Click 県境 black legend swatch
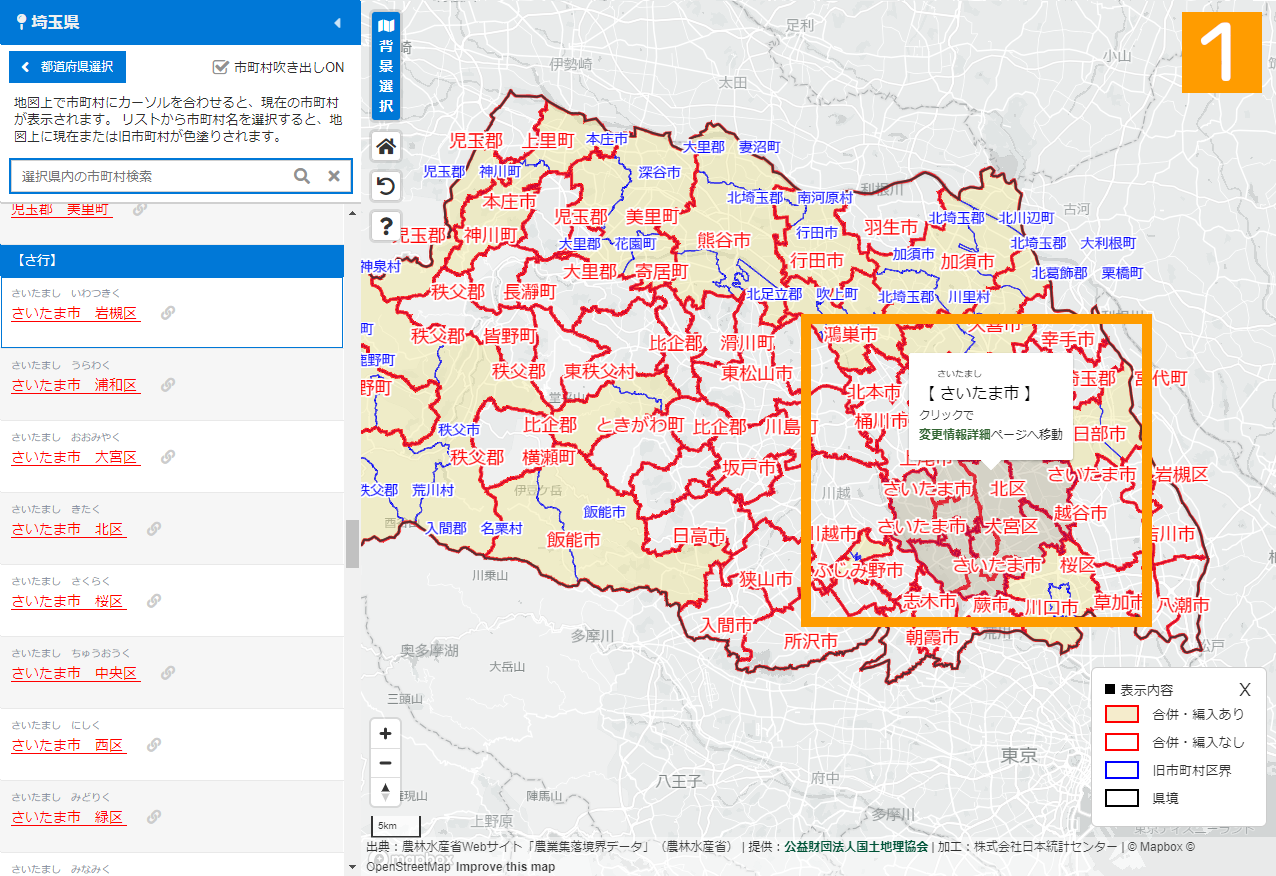Viewport: 1276px width, 876px height. [x=1122, y=798]
